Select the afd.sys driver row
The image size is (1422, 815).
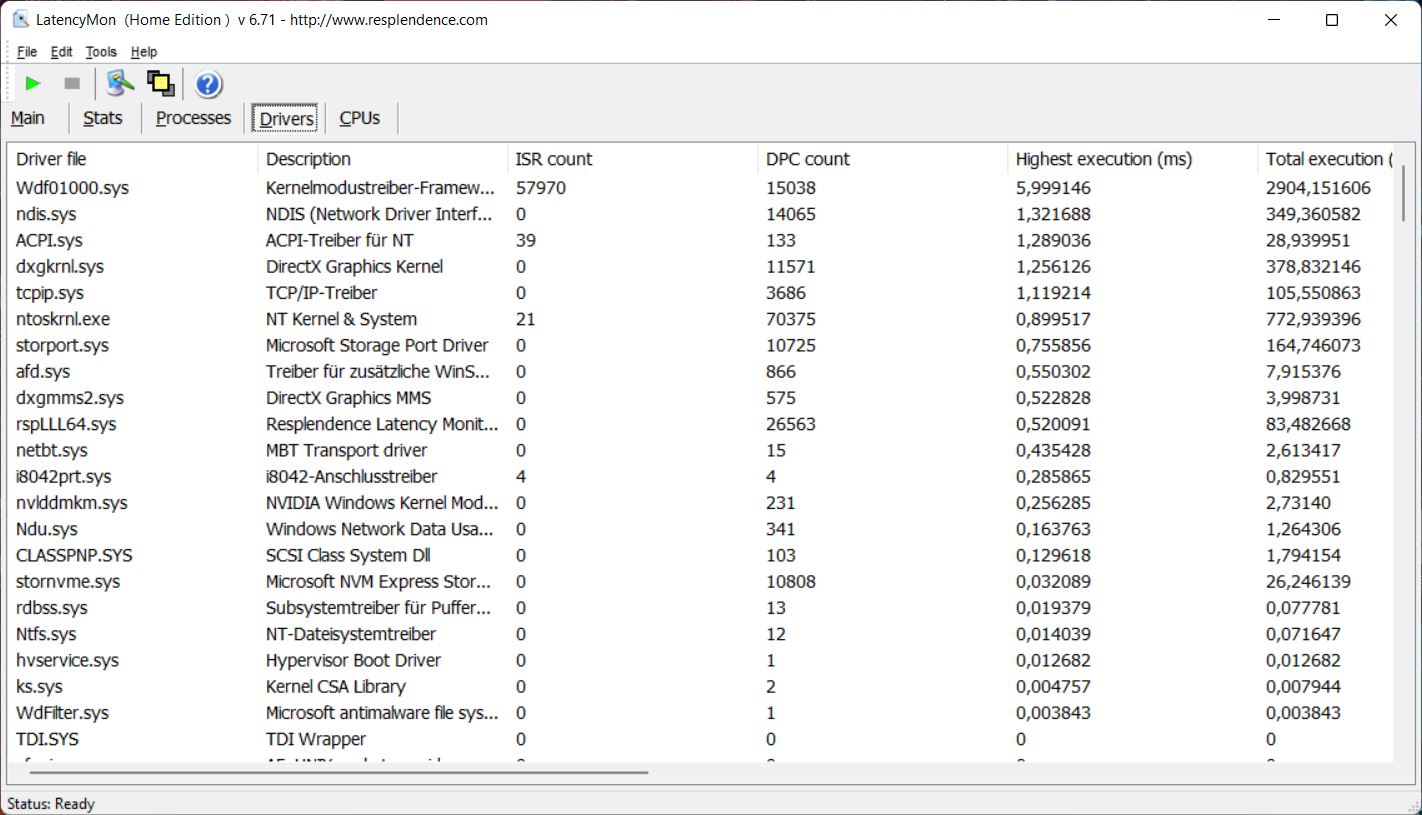(x=701, y=372)
